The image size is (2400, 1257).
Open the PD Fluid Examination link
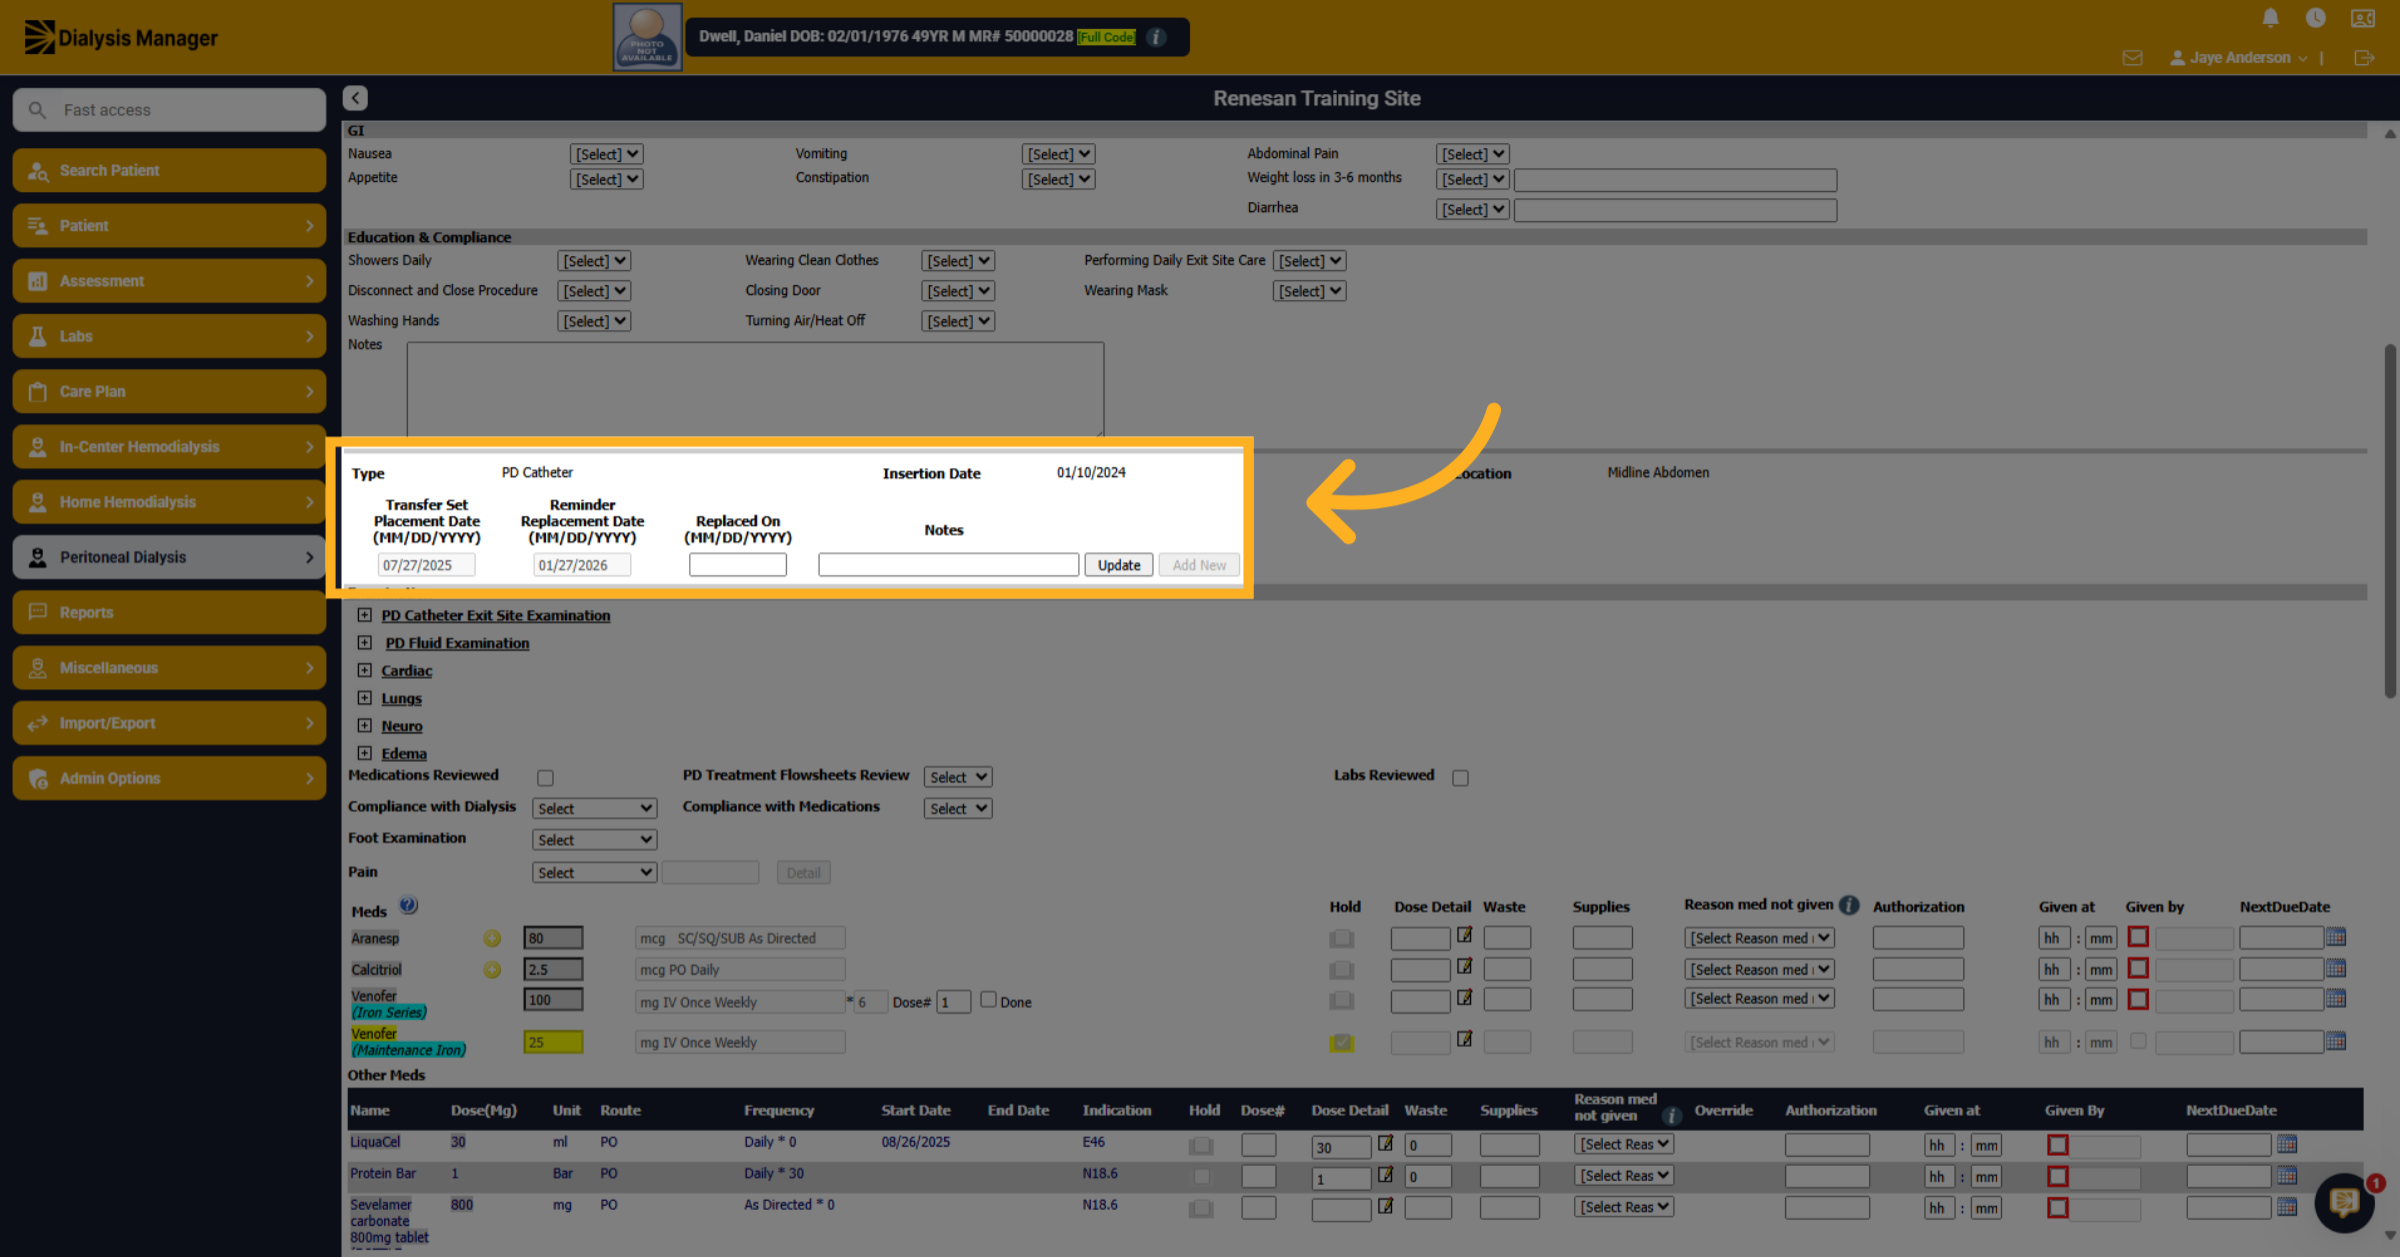pos(457,643)
